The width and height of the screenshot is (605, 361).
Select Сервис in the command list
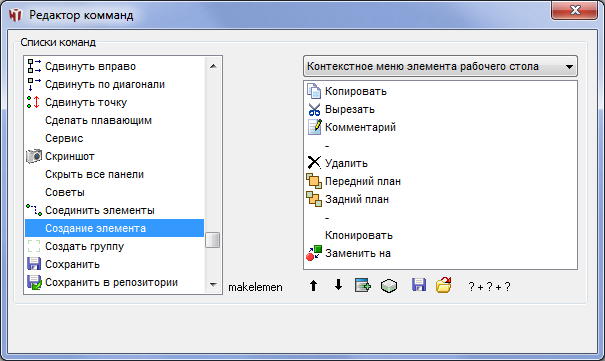click(64, 138)
